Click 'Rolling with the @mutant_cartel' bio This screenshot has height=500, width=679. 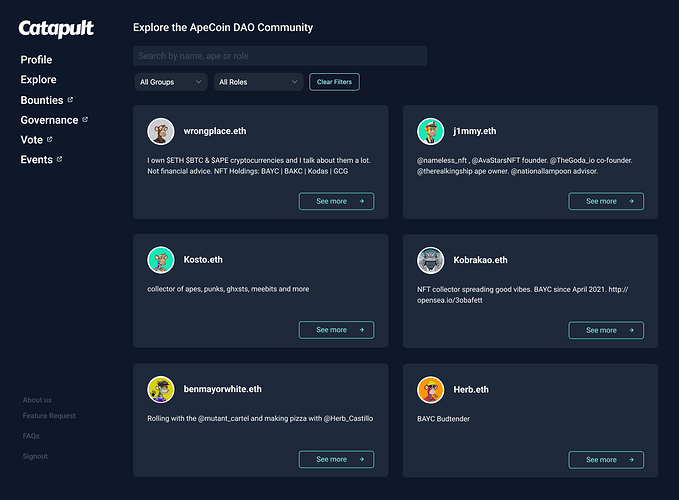point(260,419)
